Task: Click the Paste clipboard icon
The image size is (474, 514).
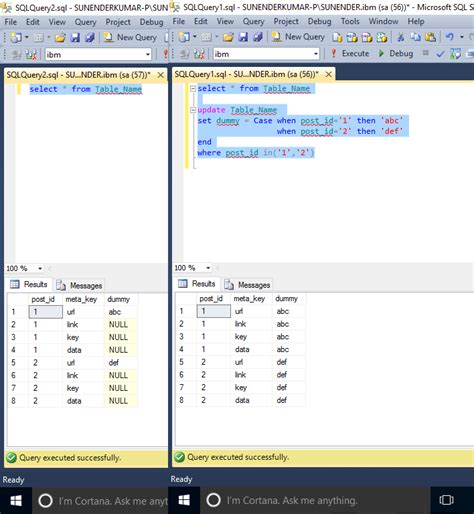Action: (x=430, y=37)
